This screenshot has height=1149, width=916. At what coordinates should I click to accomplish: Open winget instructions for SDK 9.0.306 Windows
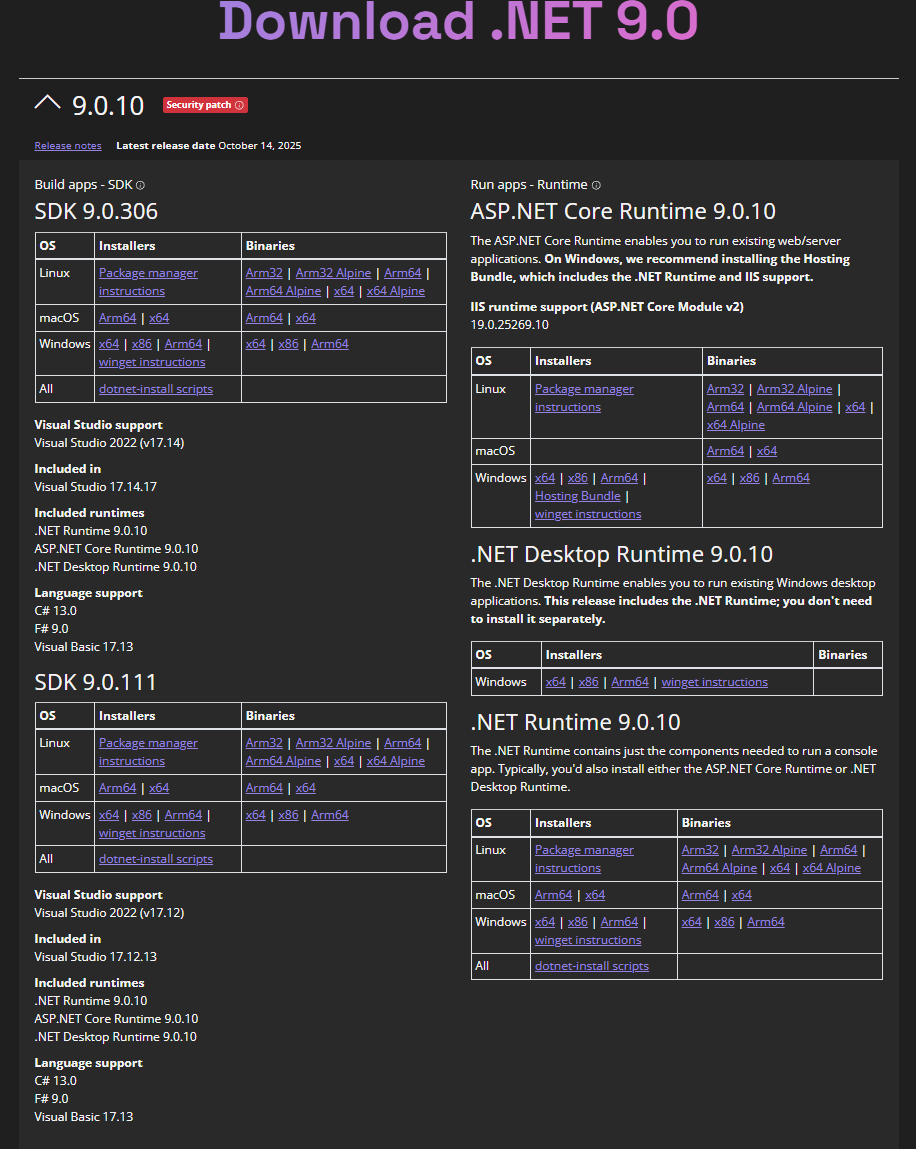(x=151, y=361)
